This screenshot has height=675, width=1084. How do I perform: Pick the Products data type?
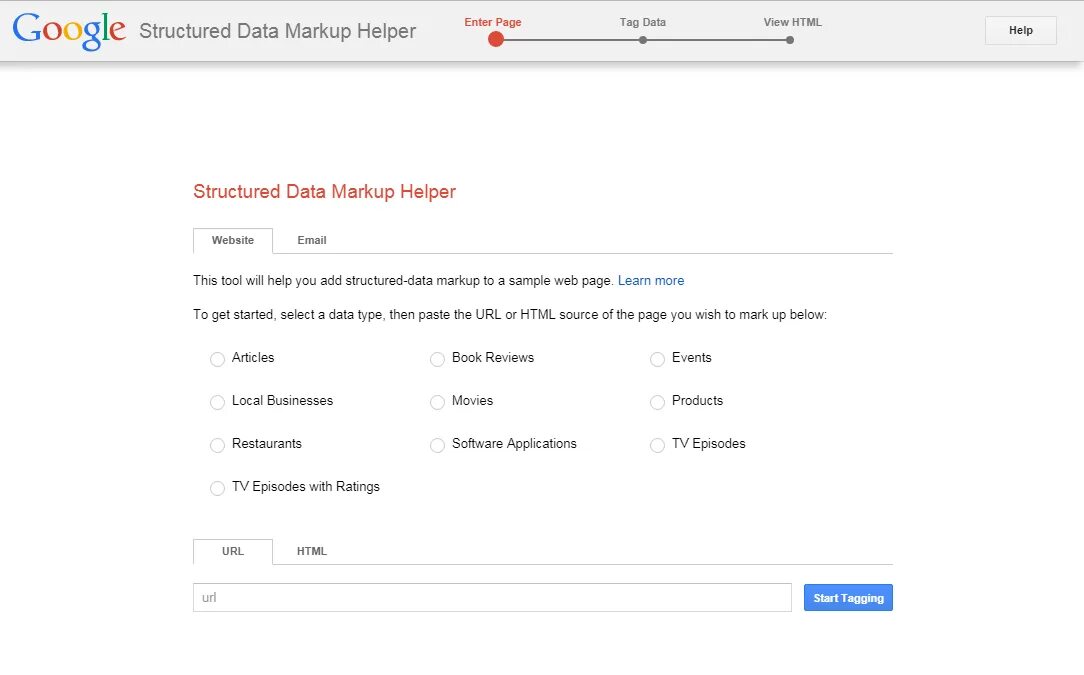click(657, 402)
